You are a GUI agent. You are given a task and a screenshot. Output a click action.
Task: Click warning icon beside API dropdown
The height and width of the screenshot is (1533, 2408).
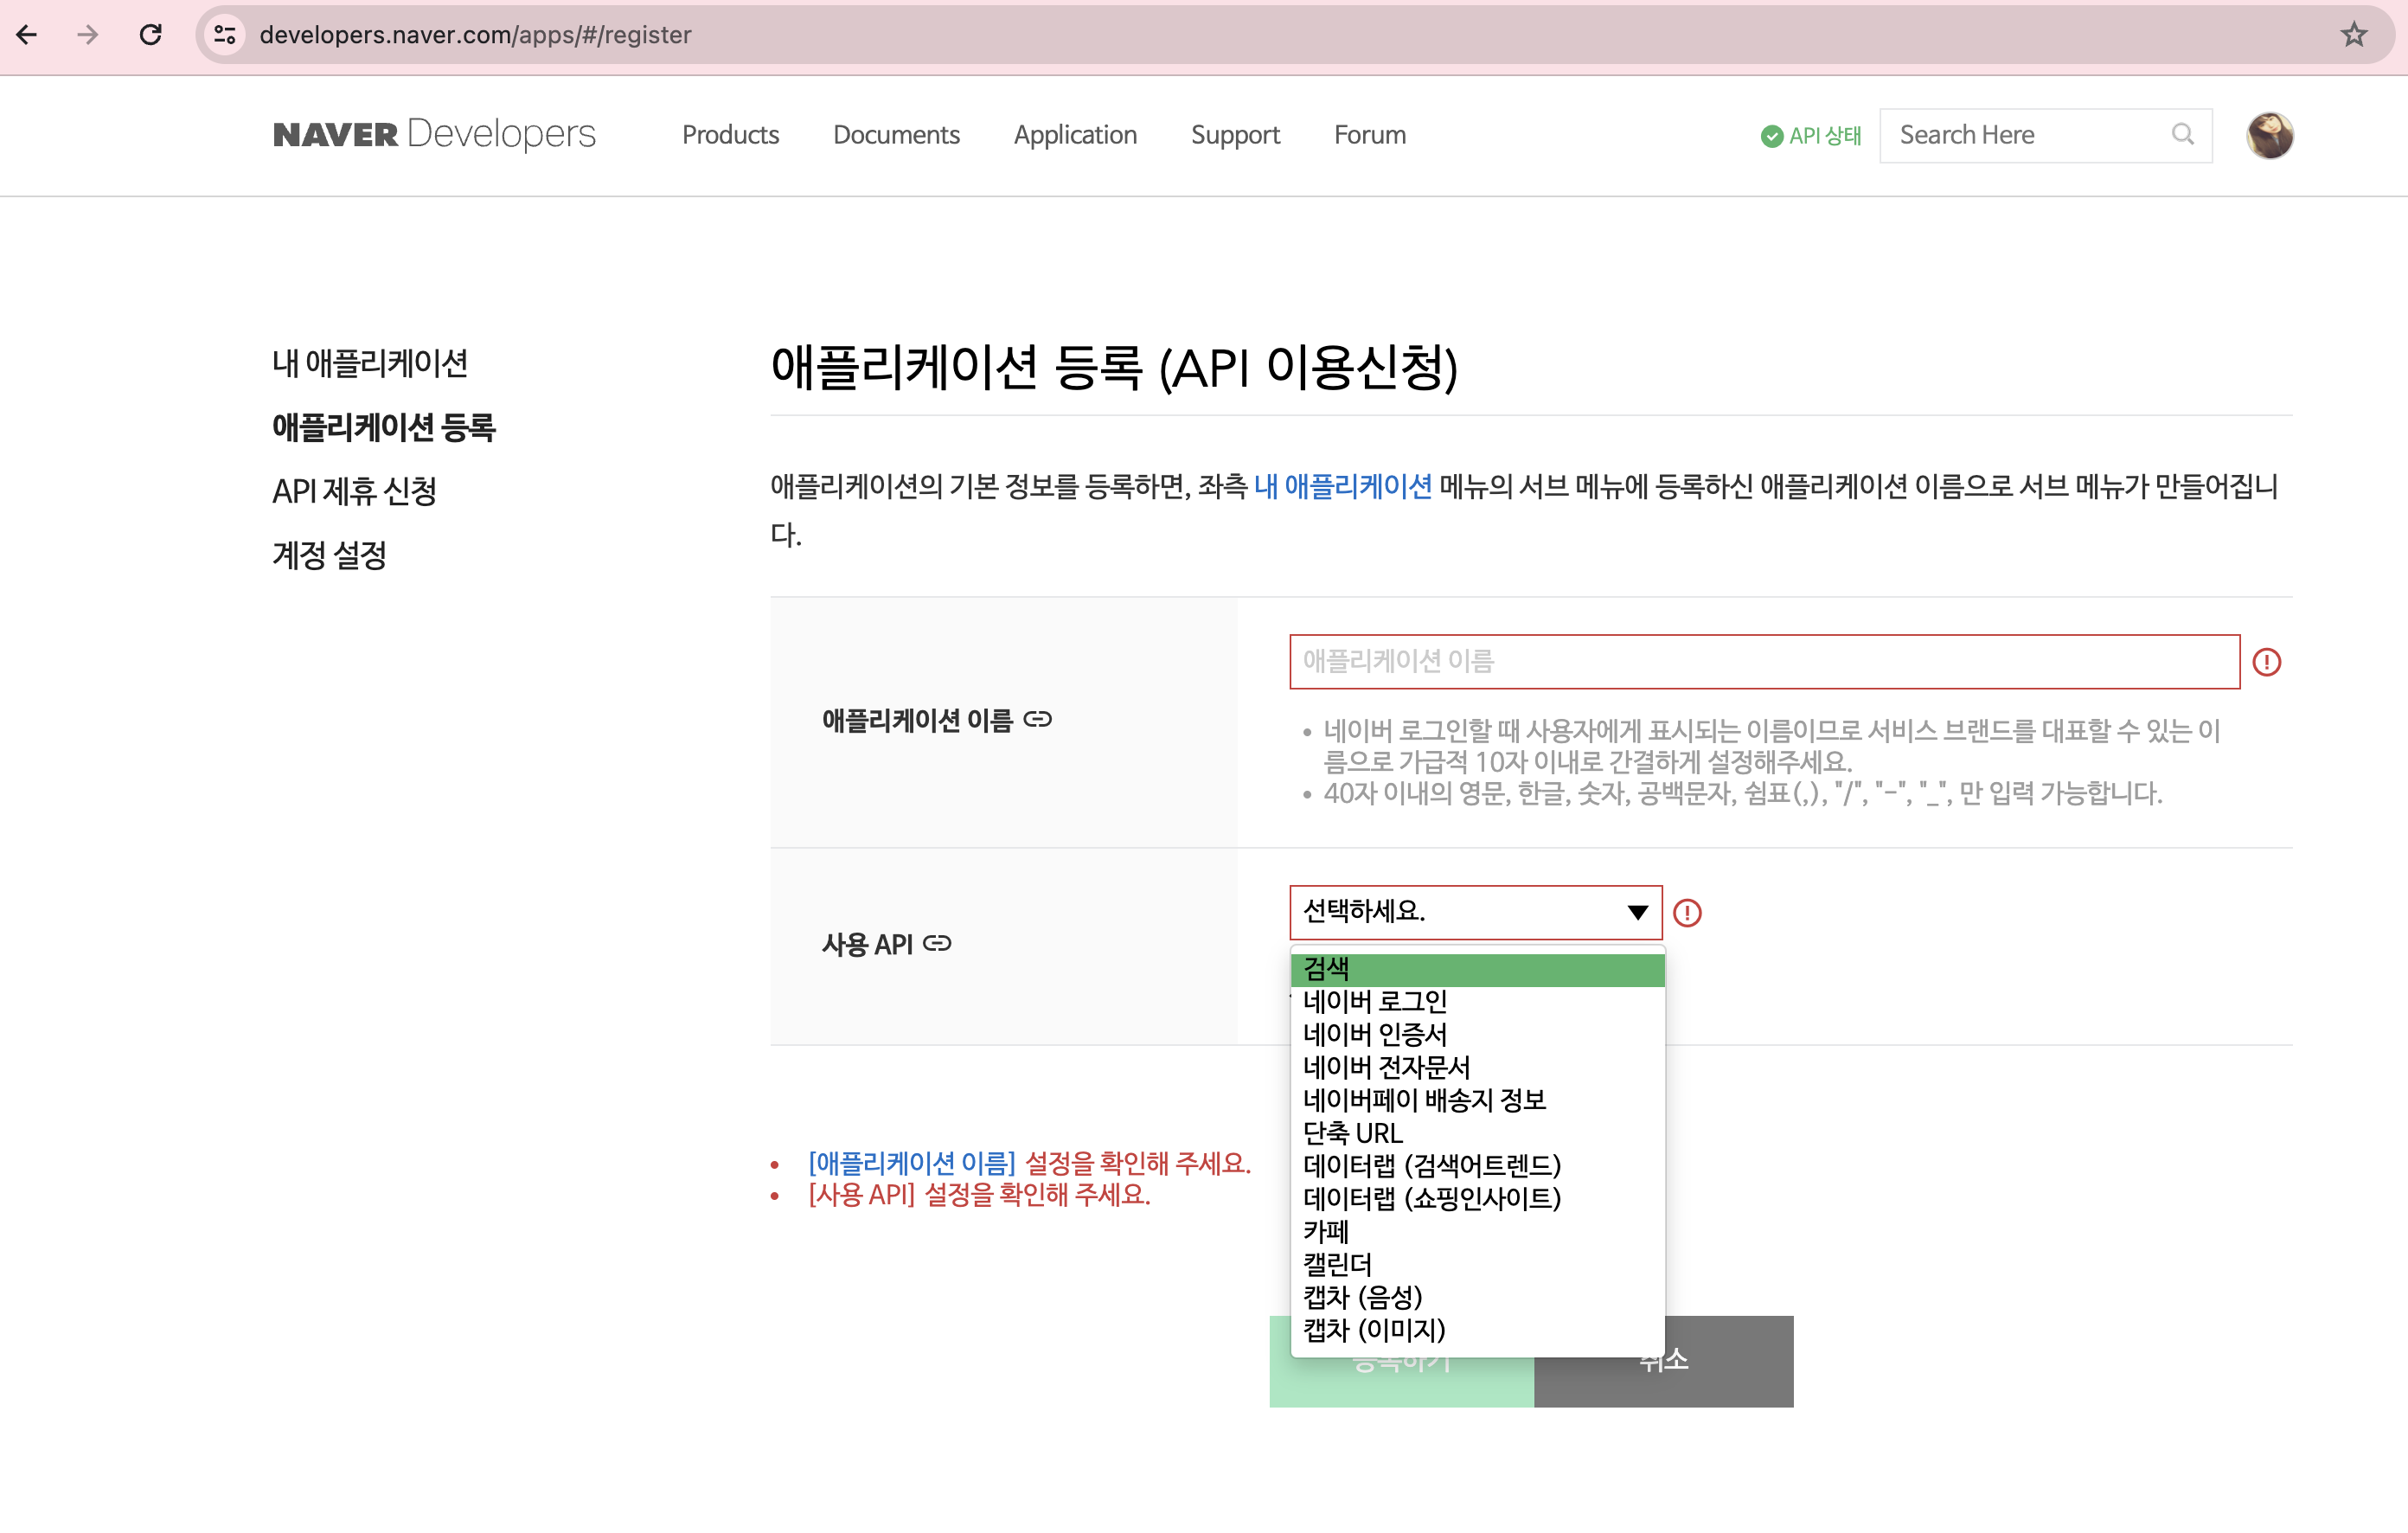coord(1687,913)
